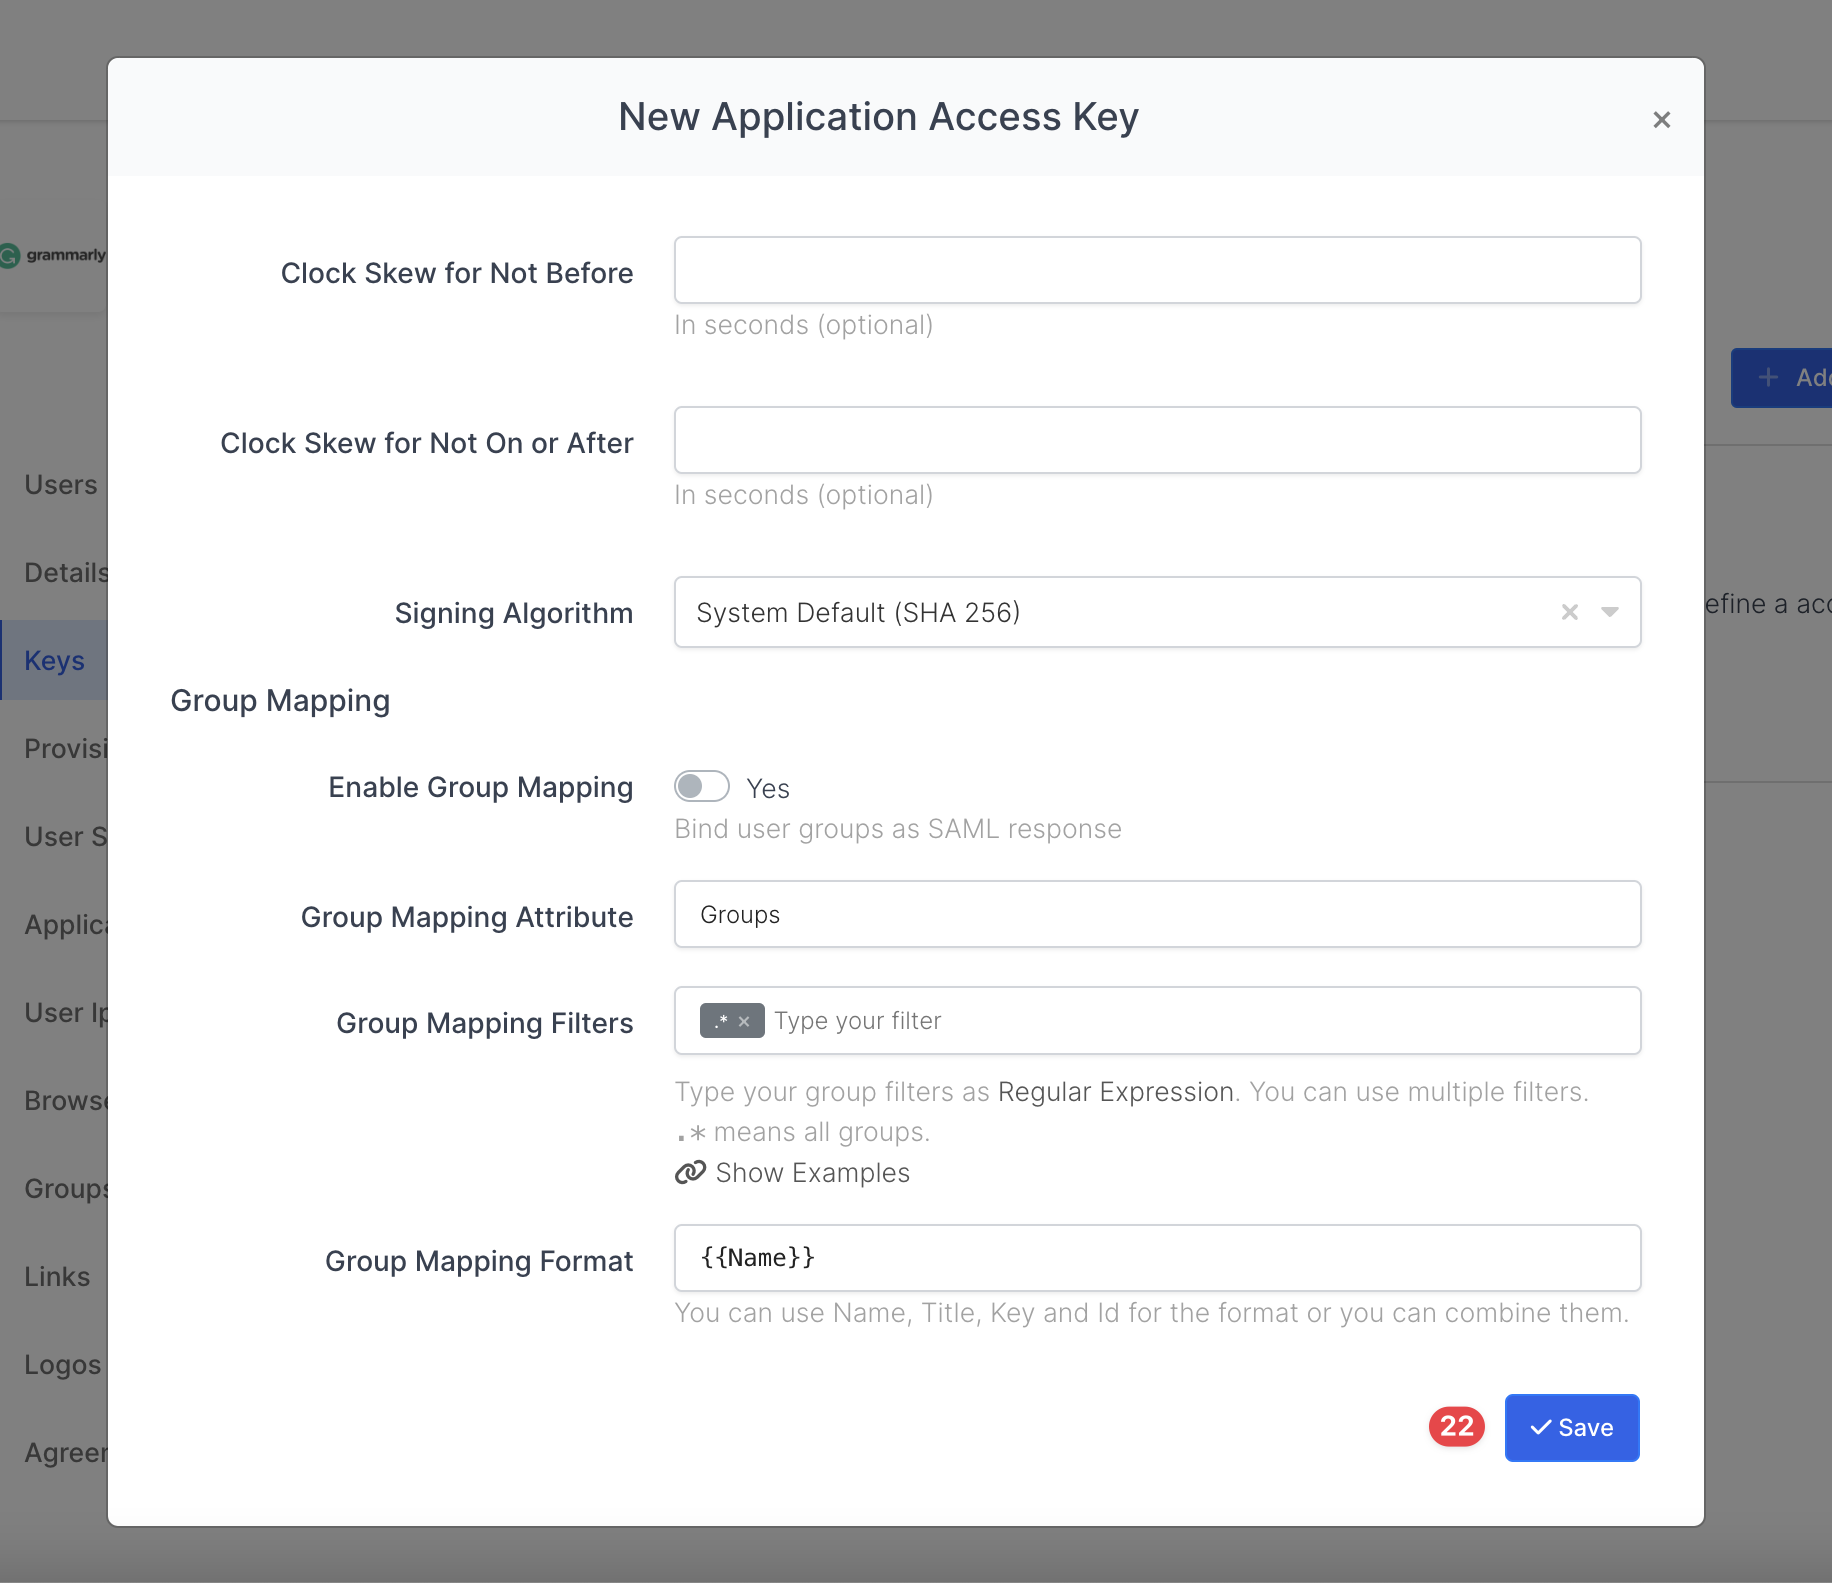The image size is (1832, 1583).
Task: Click the Show Examples link
Action: (812, 1173)
